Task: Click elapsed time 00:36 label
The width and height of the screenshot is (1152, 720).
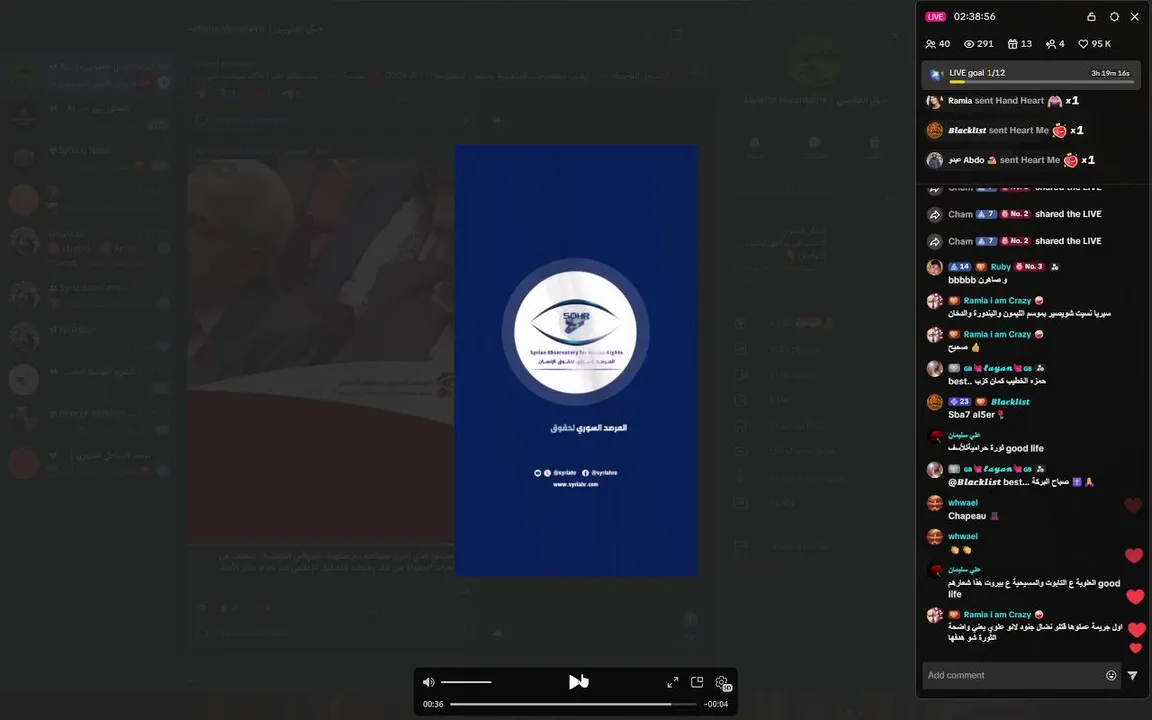Action: point(433,705)
